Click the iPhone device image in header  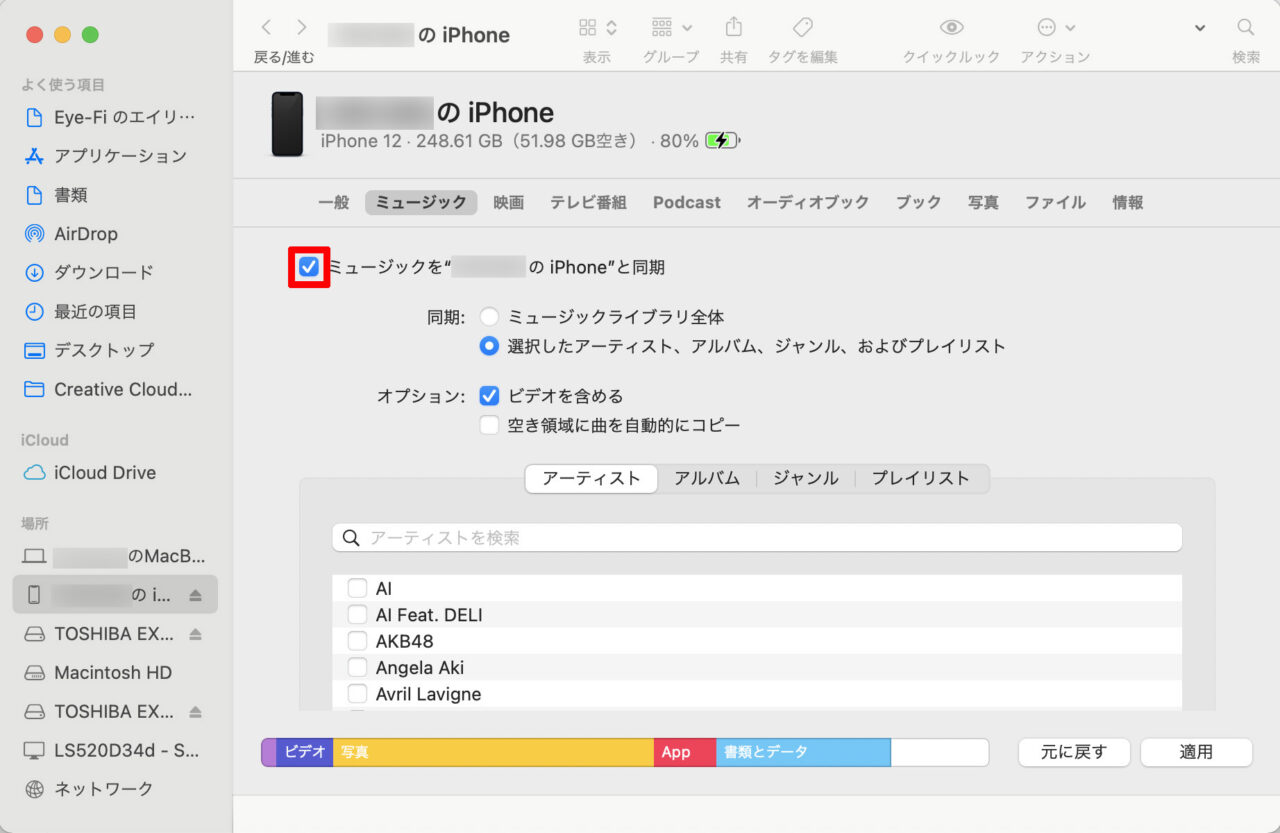287,124
